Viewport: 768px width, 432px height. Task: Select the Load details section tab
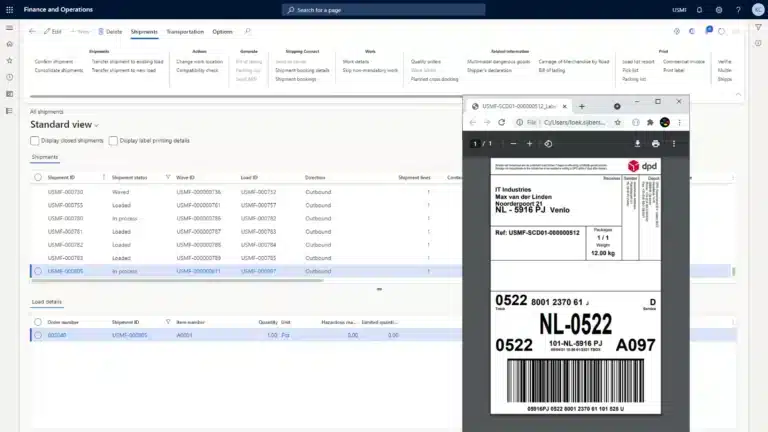coord(47,302)
